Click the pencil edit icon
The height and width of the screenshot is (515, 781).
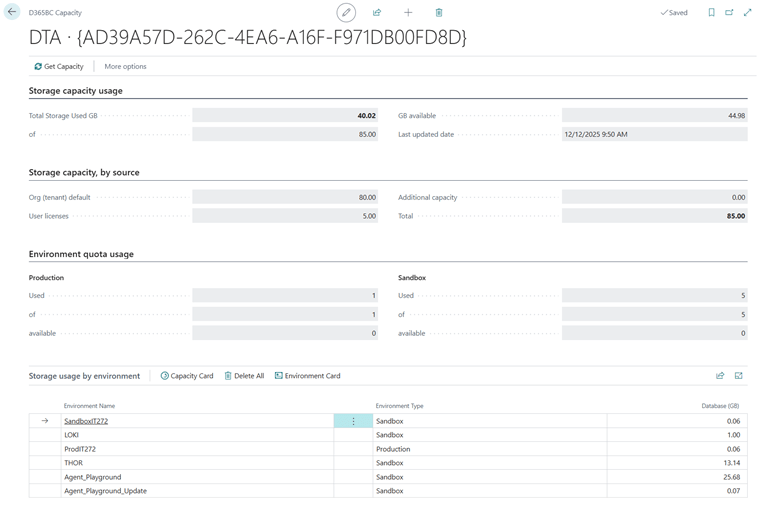[x=346, y=12]
